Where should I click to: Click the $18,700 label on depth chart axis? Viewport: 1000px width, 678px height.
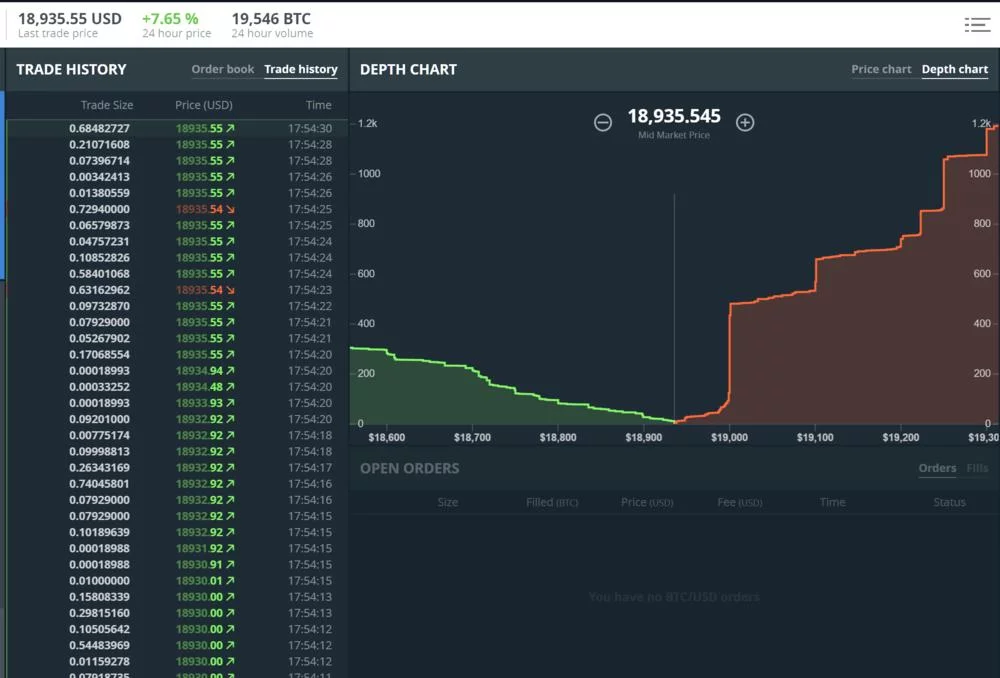(472, 438)
